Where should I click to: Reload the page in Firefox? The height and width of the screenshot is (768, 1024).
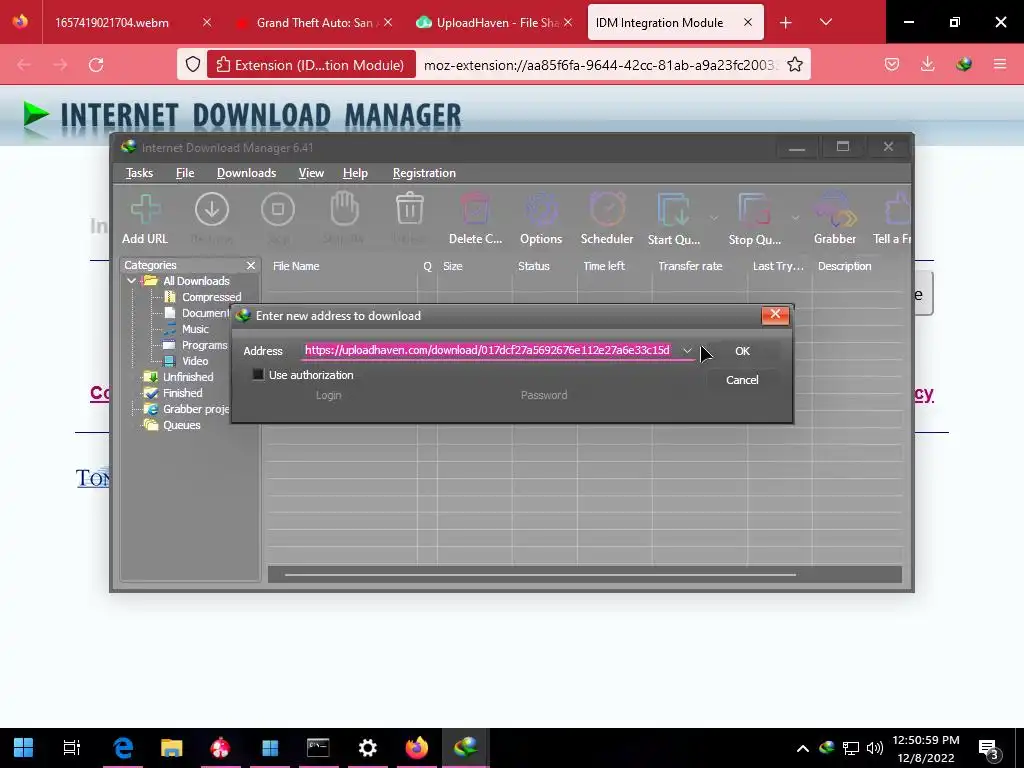tap(96, 65)
